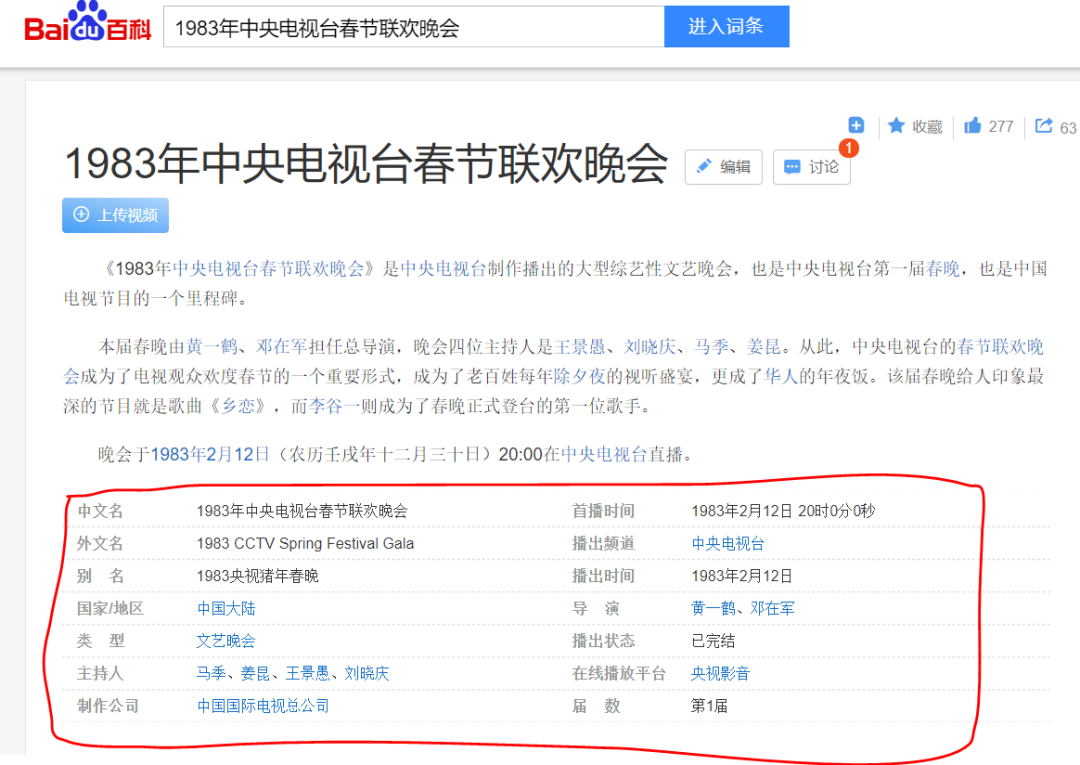Screen dimensions: 1080x765
Task: Click the 中文名 value in info table
Action: coord(302,511)
